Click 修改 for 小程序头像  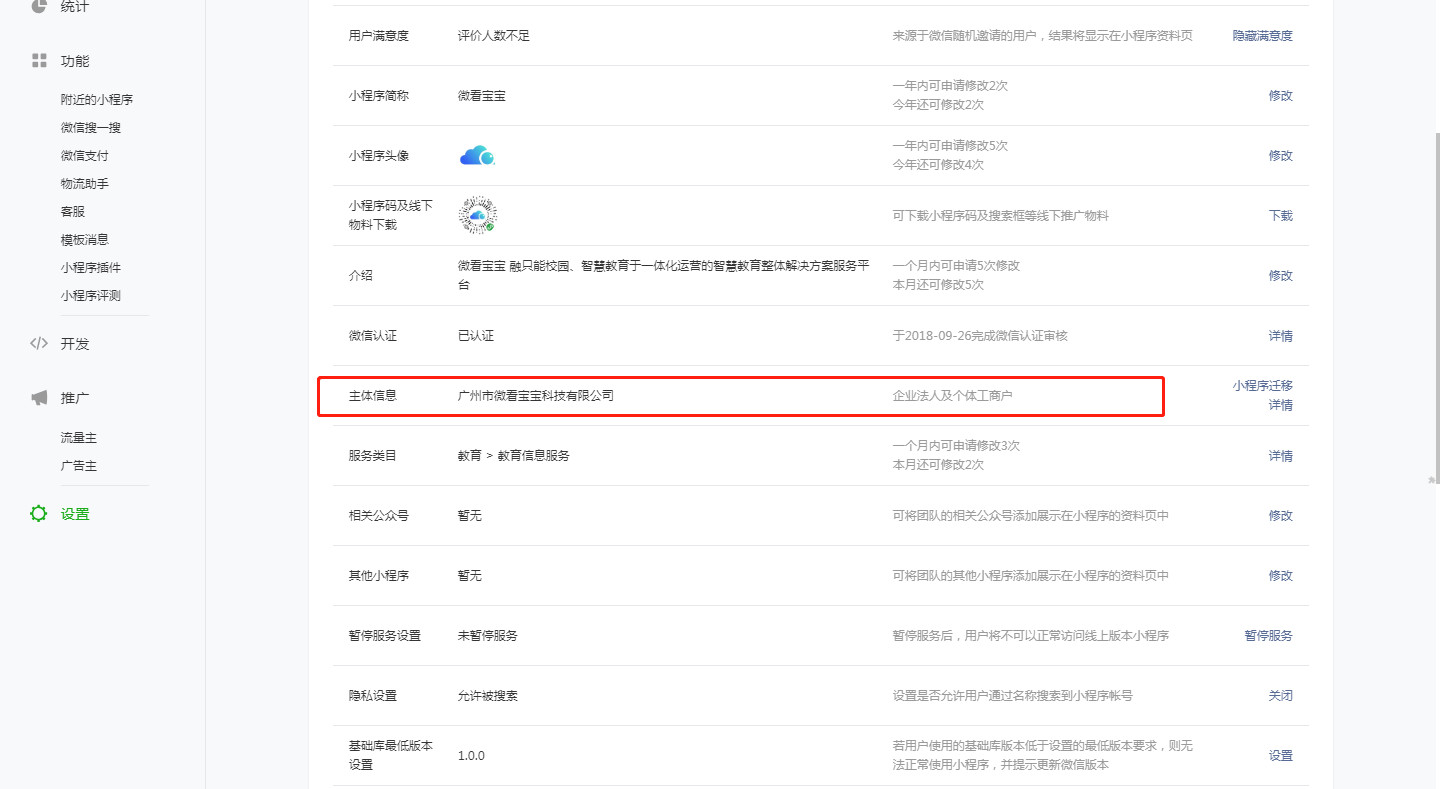pos(1281,156)
